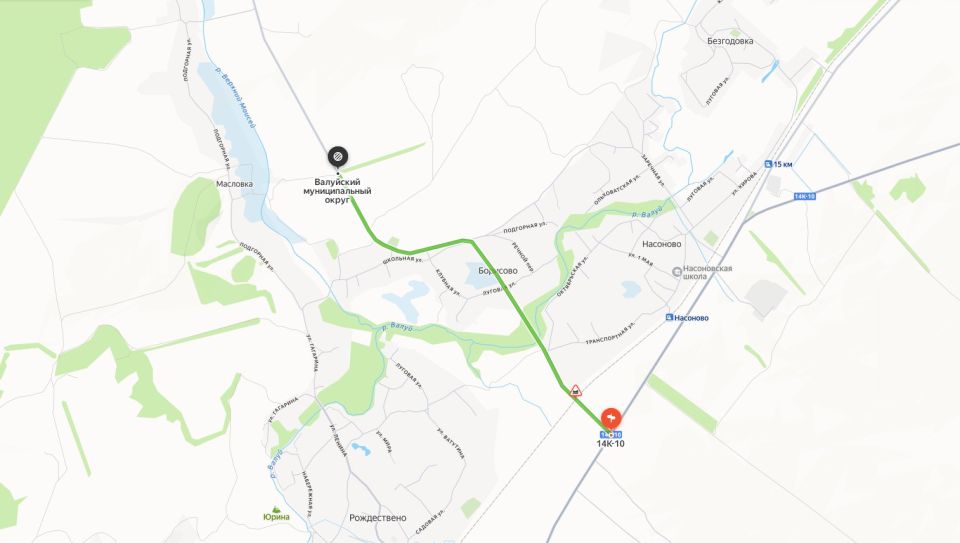960x543 pixels.
Task: Click the black route start pin marker
Action: [x=337, y=157]
